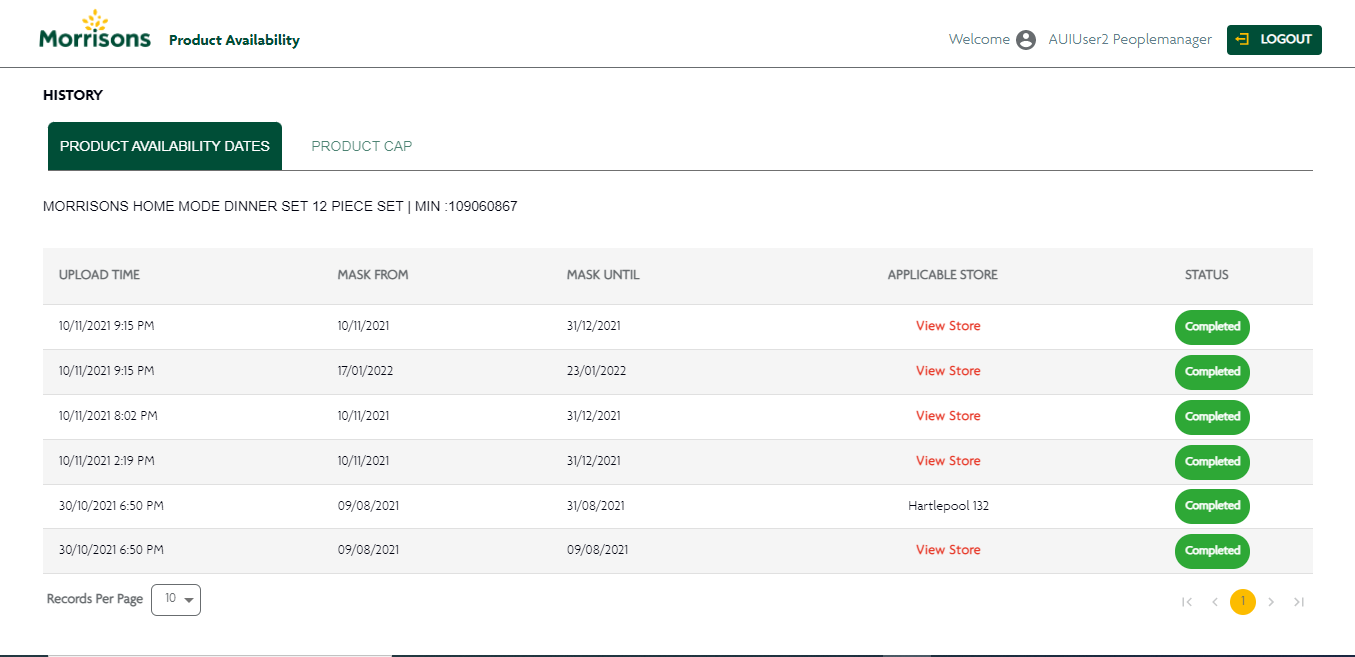Click the HISTORY heading
The height and width of the screenshot is (657, 1355).
click(x=73, y=96)
